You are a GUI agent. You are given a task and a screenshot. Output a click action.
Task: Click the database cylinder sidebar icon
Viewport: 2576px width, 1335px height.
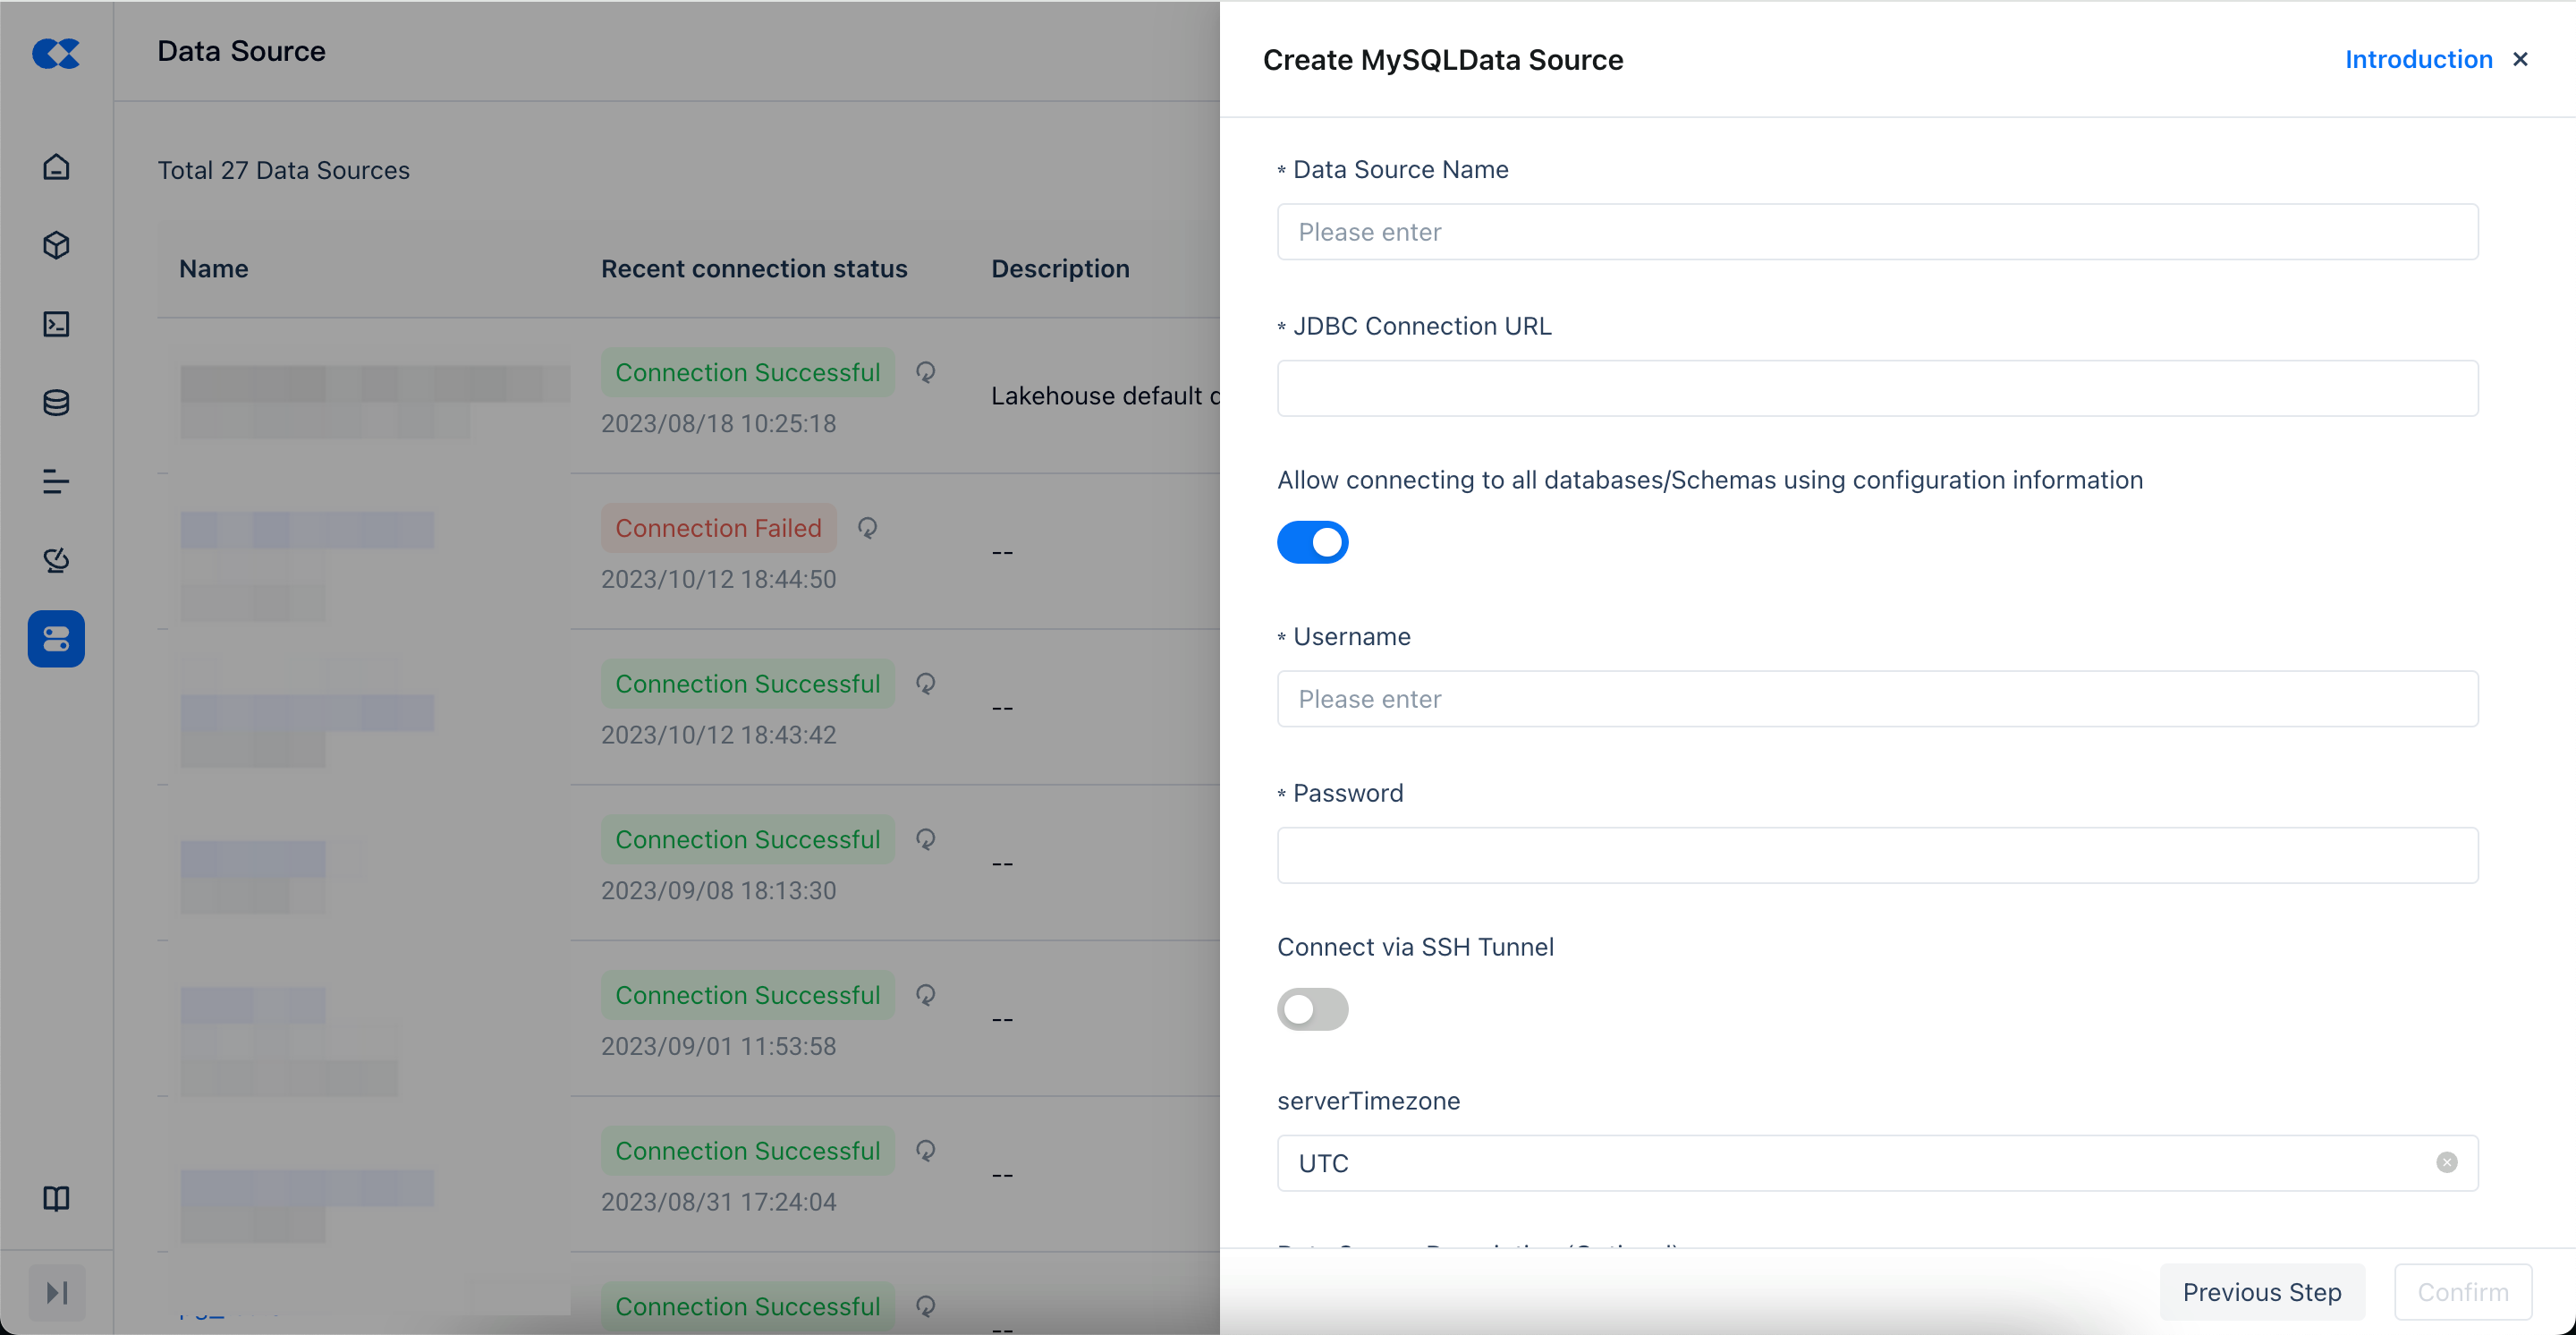click(56, 403)
